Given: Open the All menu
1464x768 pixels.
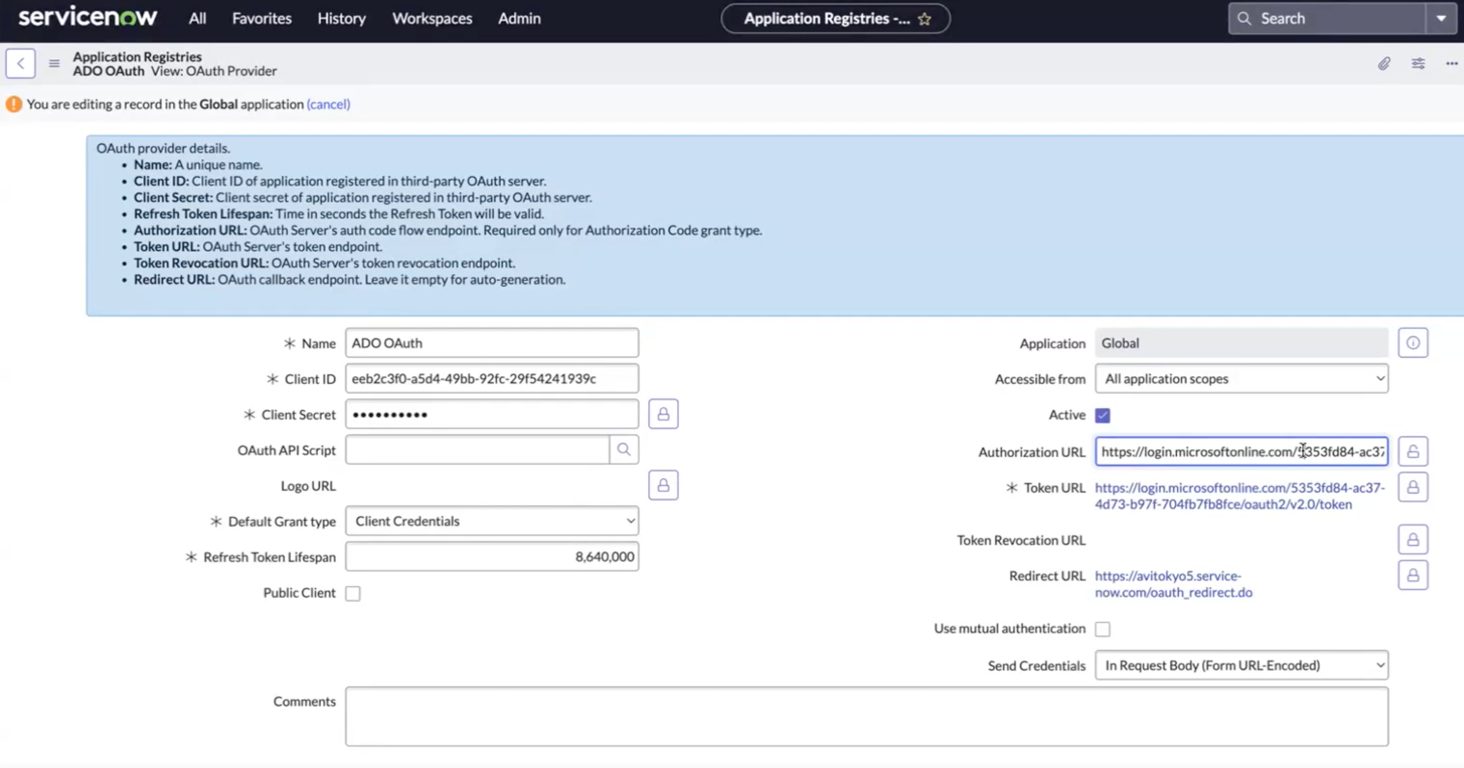Looking at the screenshot, I should coord(198,18).
